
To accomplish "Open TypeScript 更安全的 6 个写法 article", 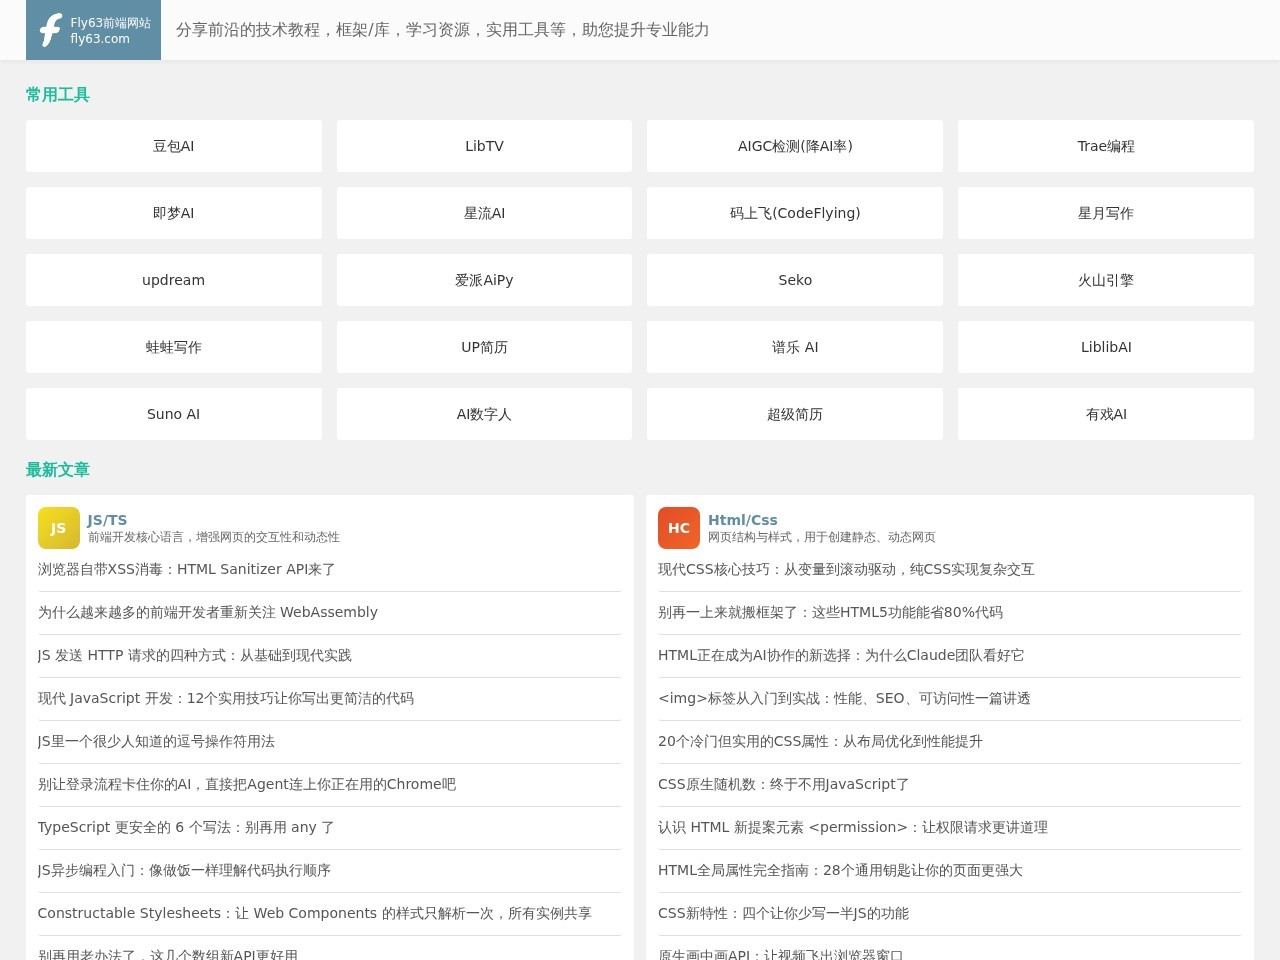I will (x=186, y=827).
